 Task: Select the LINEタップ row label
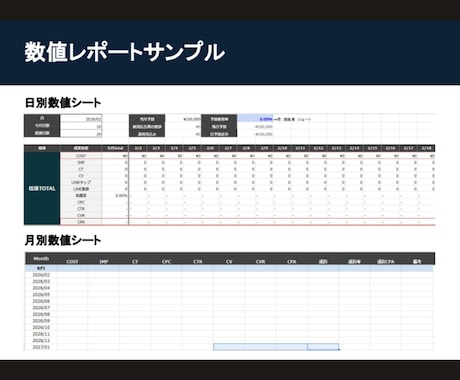(x=81, y=182)
